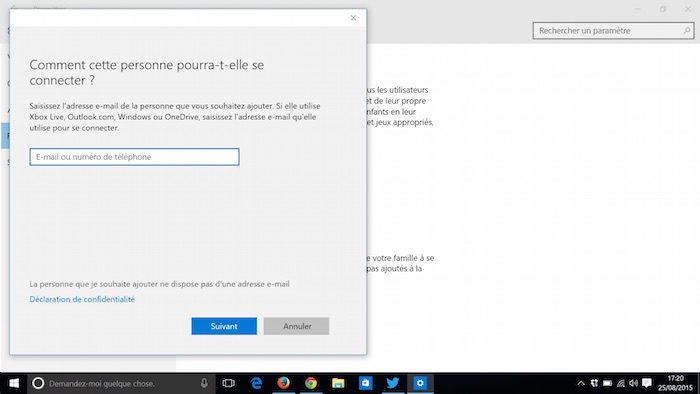Click the Dropbox tray icon
The image size is (700, 394).
[594, 383]
